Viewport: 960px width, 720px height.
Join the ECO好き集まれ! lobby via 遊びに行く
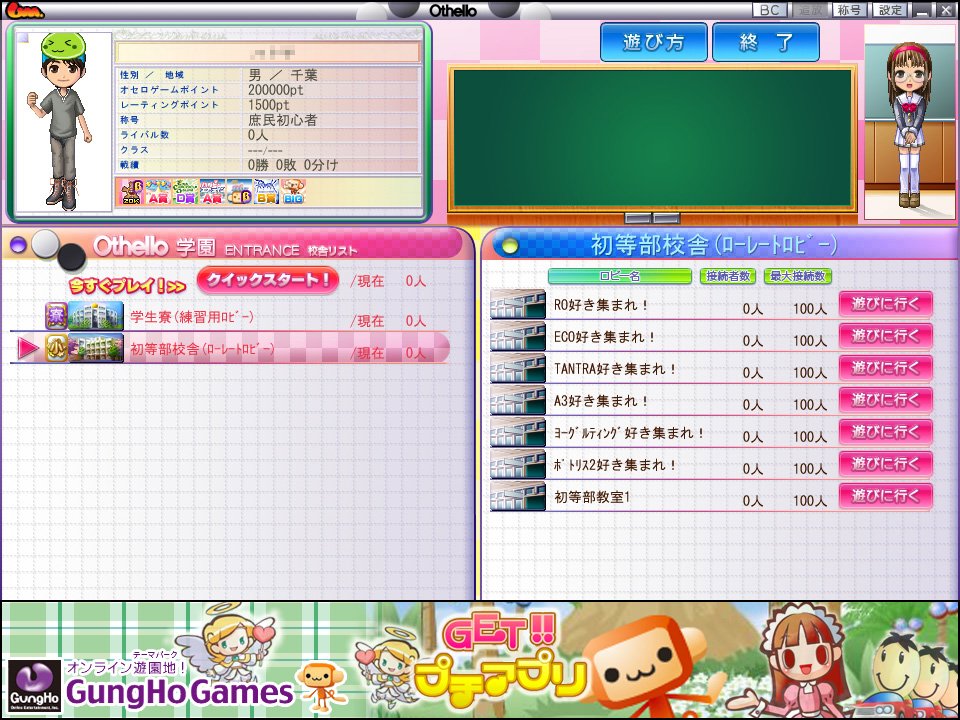tap(885, 336)
